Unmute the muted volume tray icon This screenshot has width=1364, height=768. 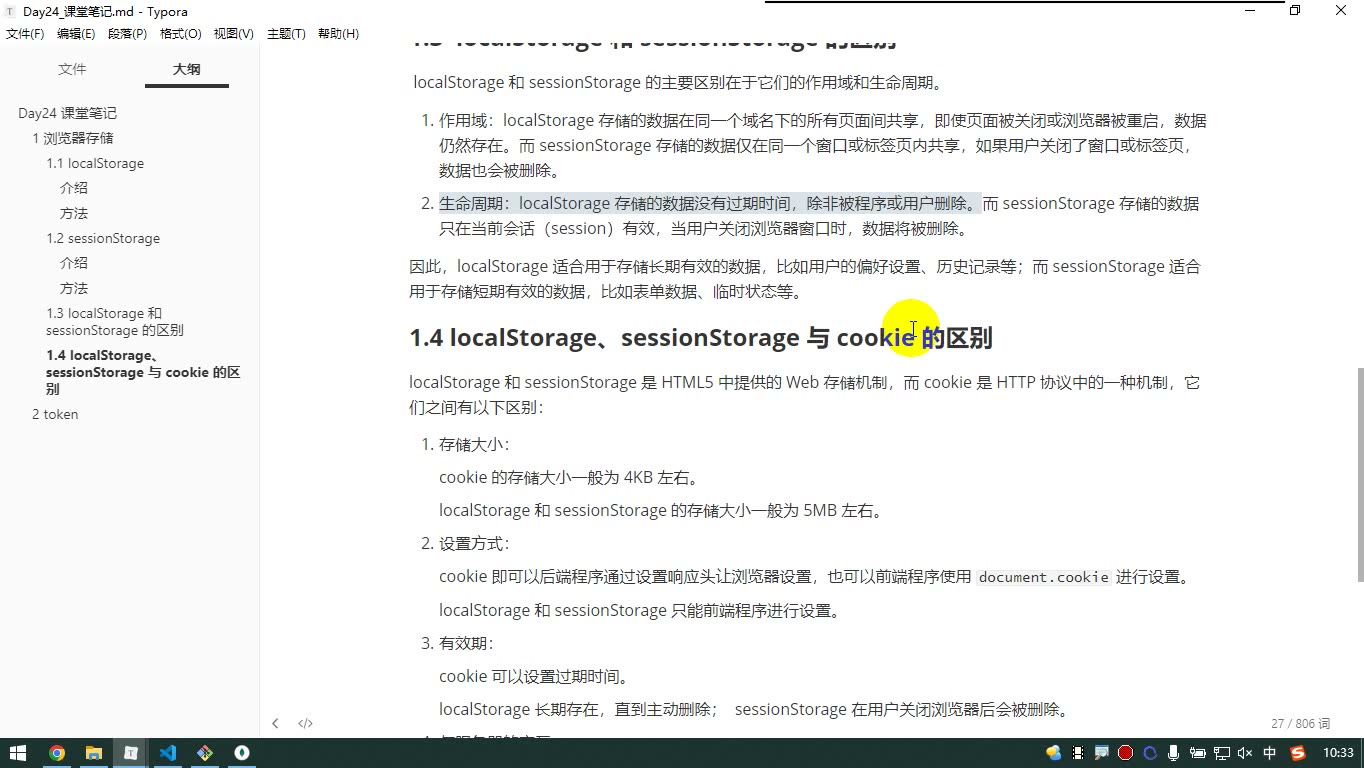click(1246, 753)
